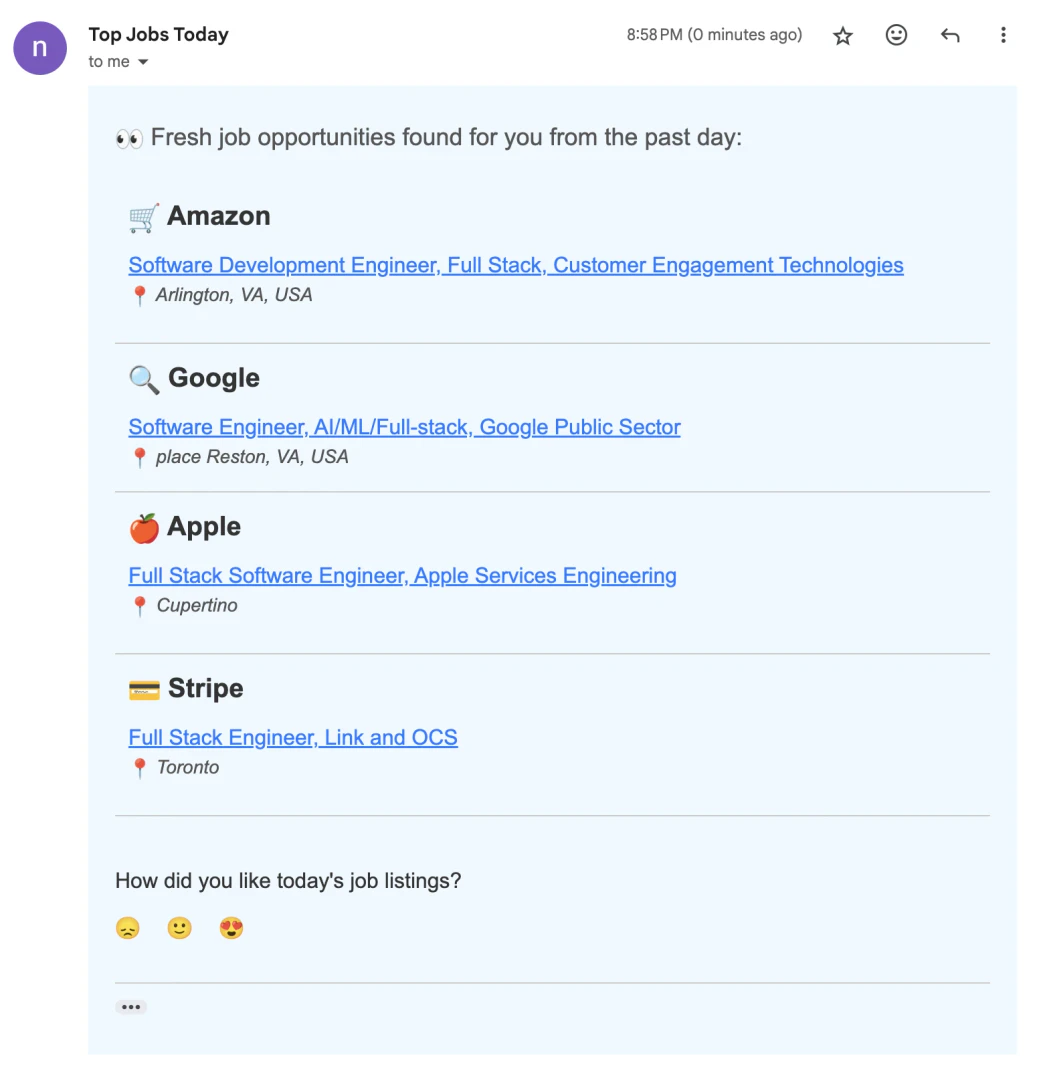This screenshot has width=1037, height=1080.
Task: Show trimmed content with the ellipsis button
Action: (131, 1006)
